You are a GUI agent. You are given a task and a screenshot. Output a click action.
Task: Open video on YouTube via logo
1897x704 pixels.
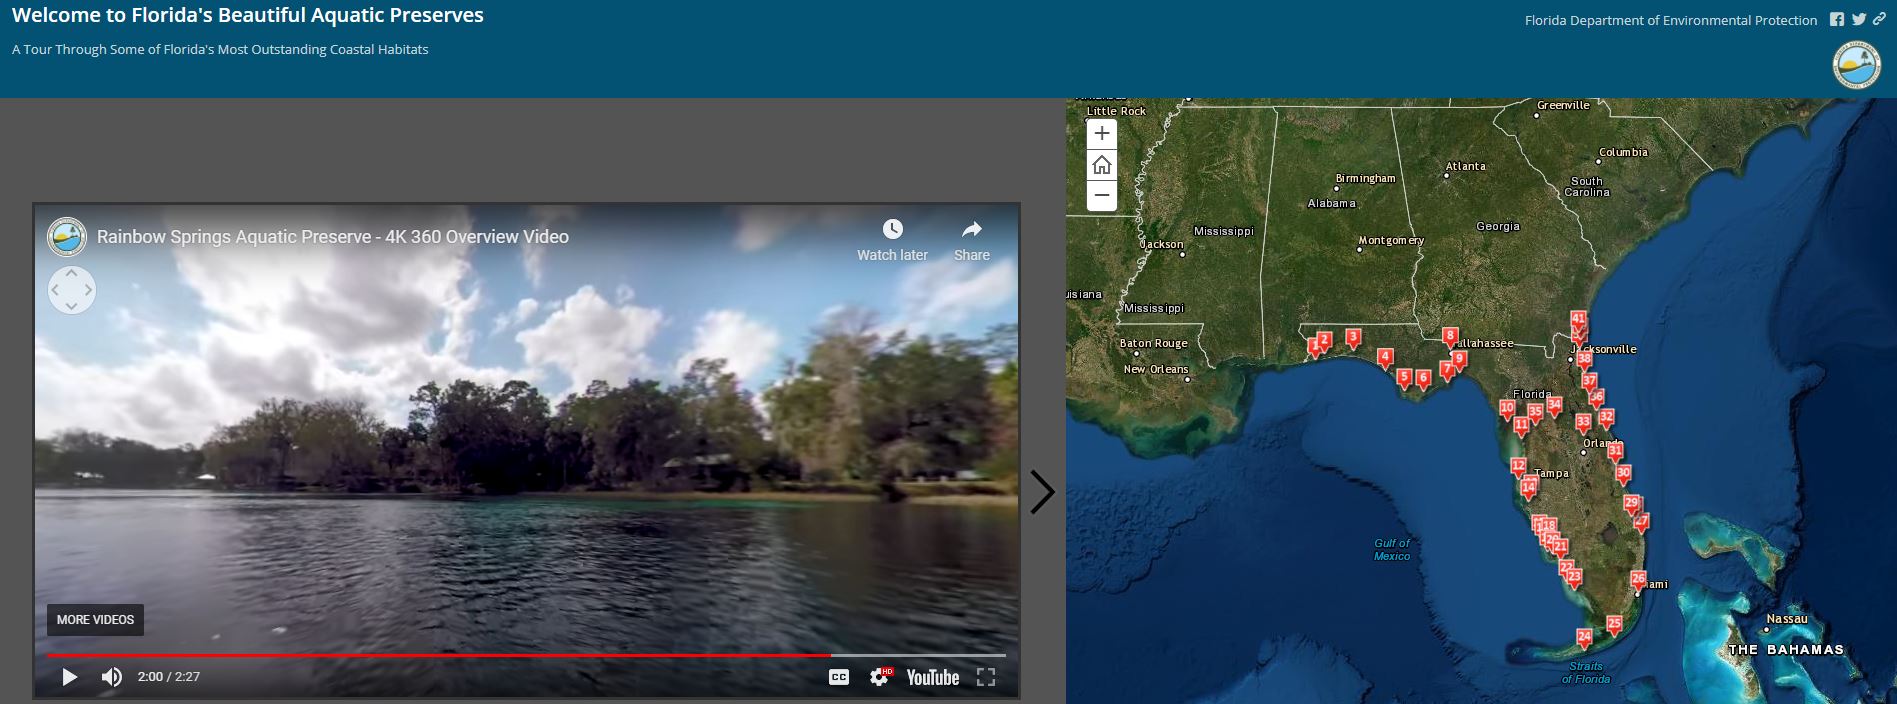coord(932,677)
